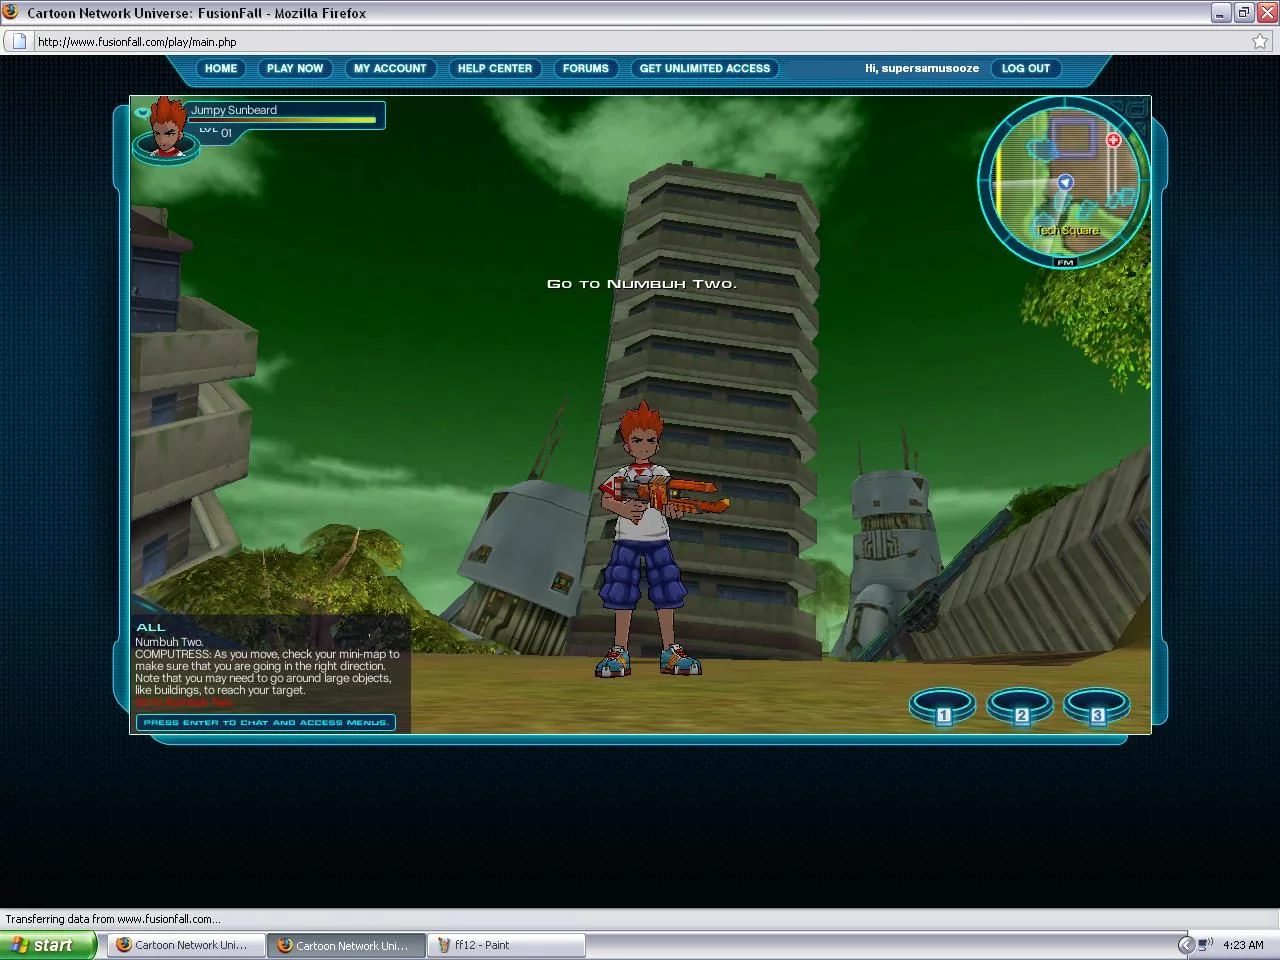Click the Firefox icon in title bar
Viewport: 1280px width, 960px height.
11,13
